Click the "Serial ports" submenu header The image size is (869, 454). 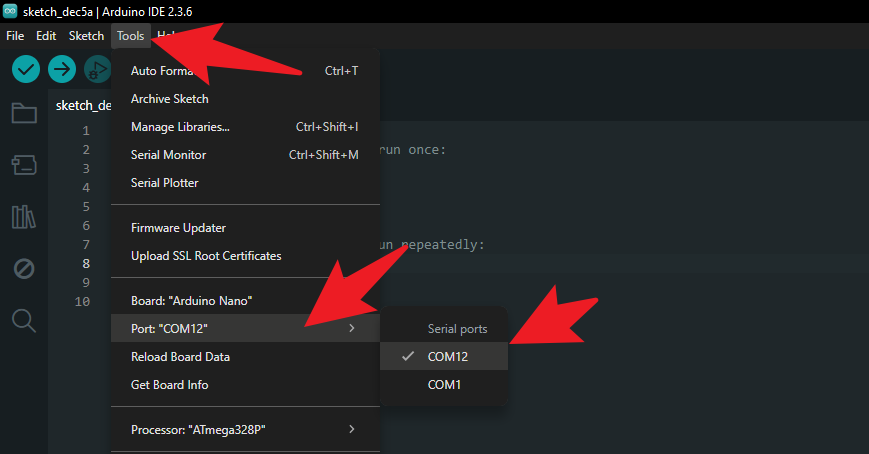457,329
